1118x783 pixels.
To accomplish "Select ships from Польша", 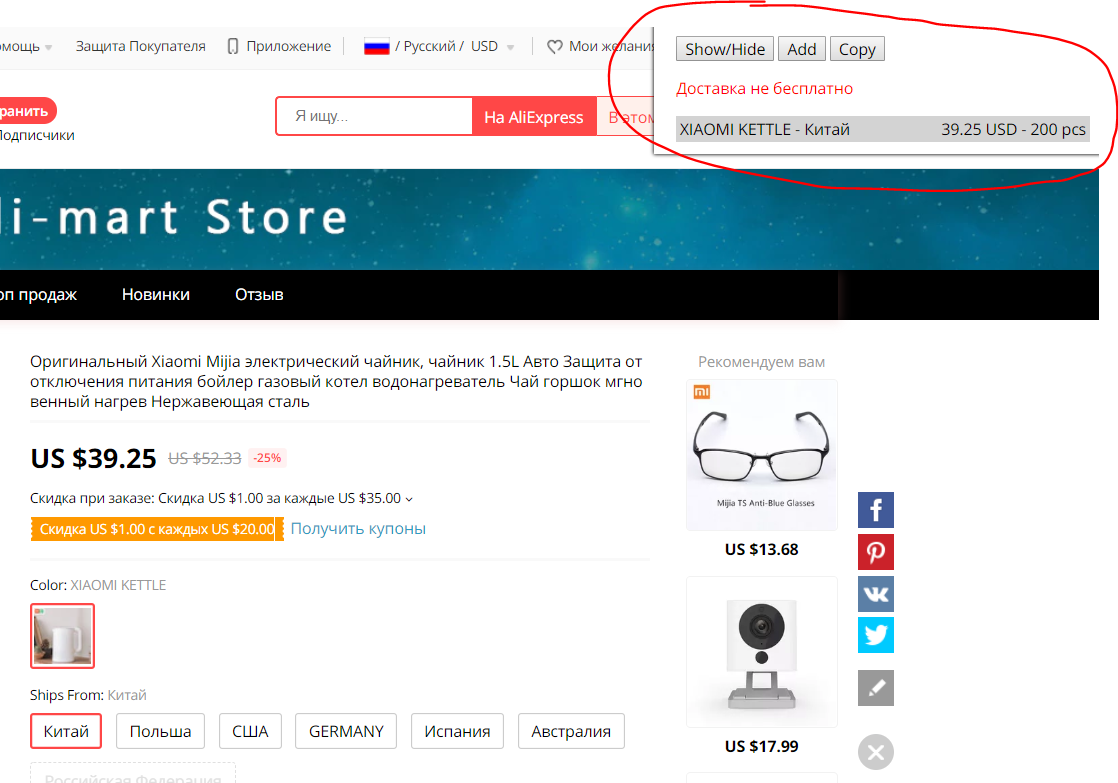I will pyautogui.click(x=160, y=731).
